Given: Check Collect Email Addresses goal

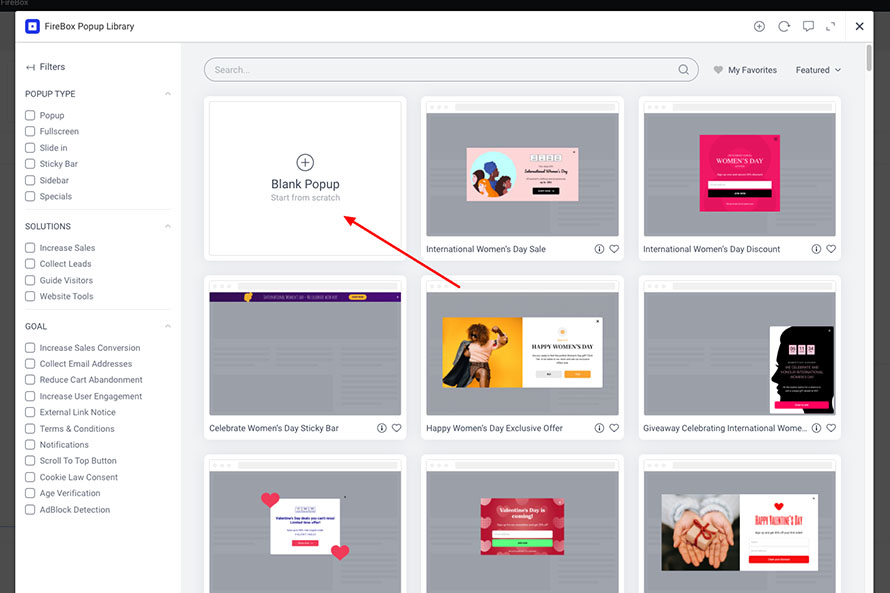Looking at the screenshot, I should click(x=30, y=363).
